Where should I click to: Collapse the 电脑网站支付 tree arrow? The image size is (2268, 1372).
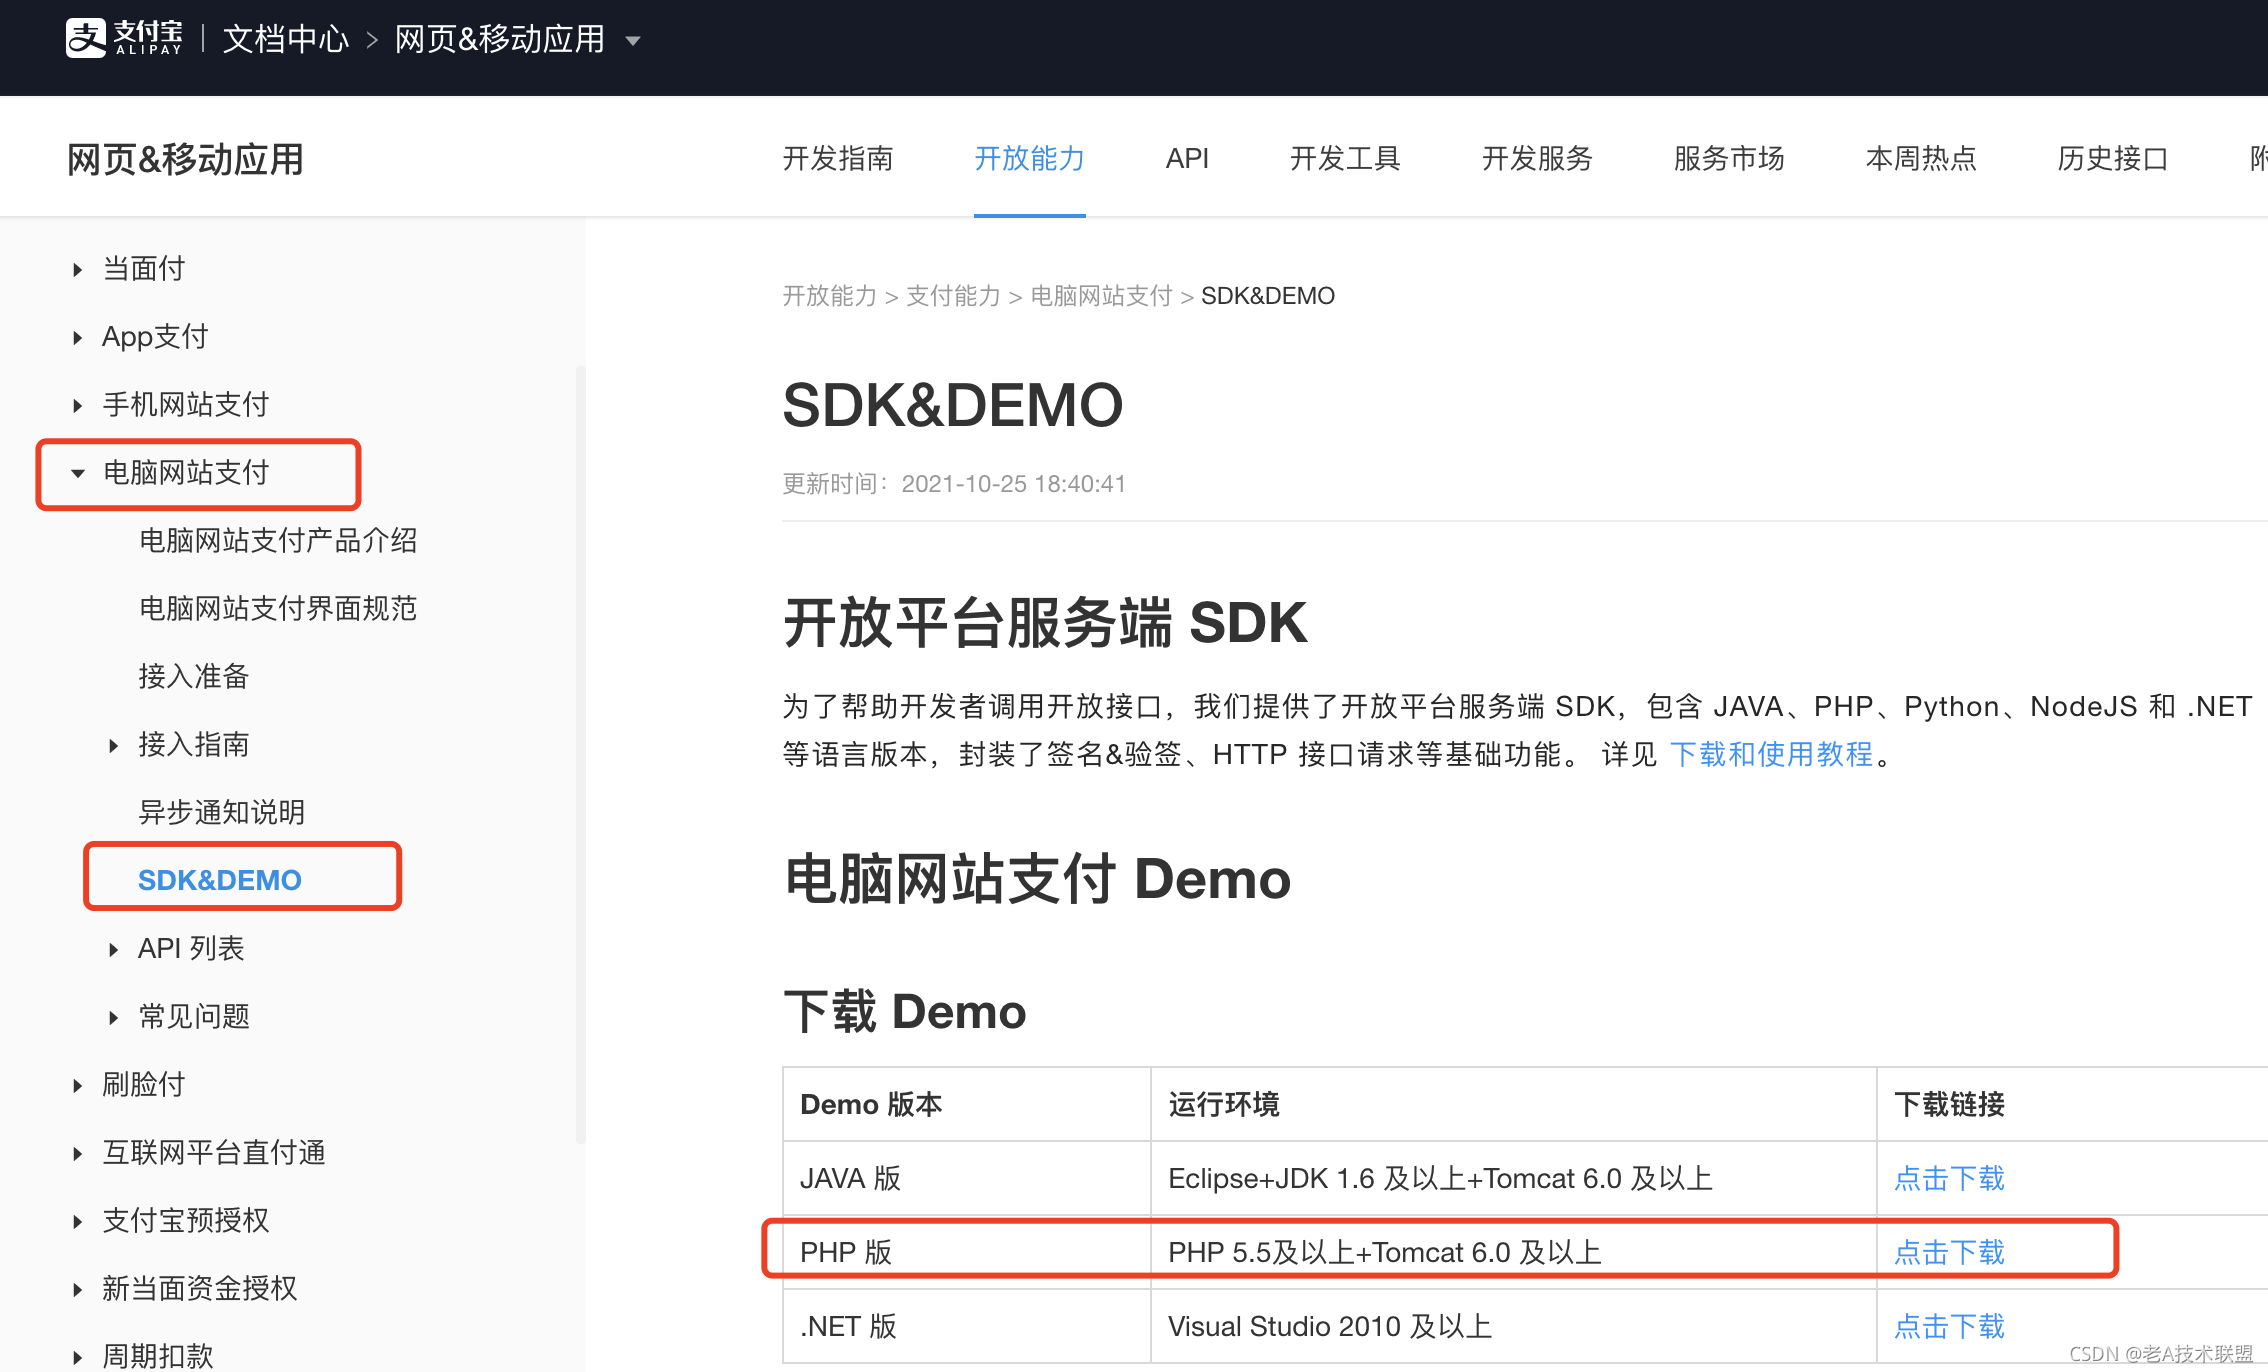point(77,473)
